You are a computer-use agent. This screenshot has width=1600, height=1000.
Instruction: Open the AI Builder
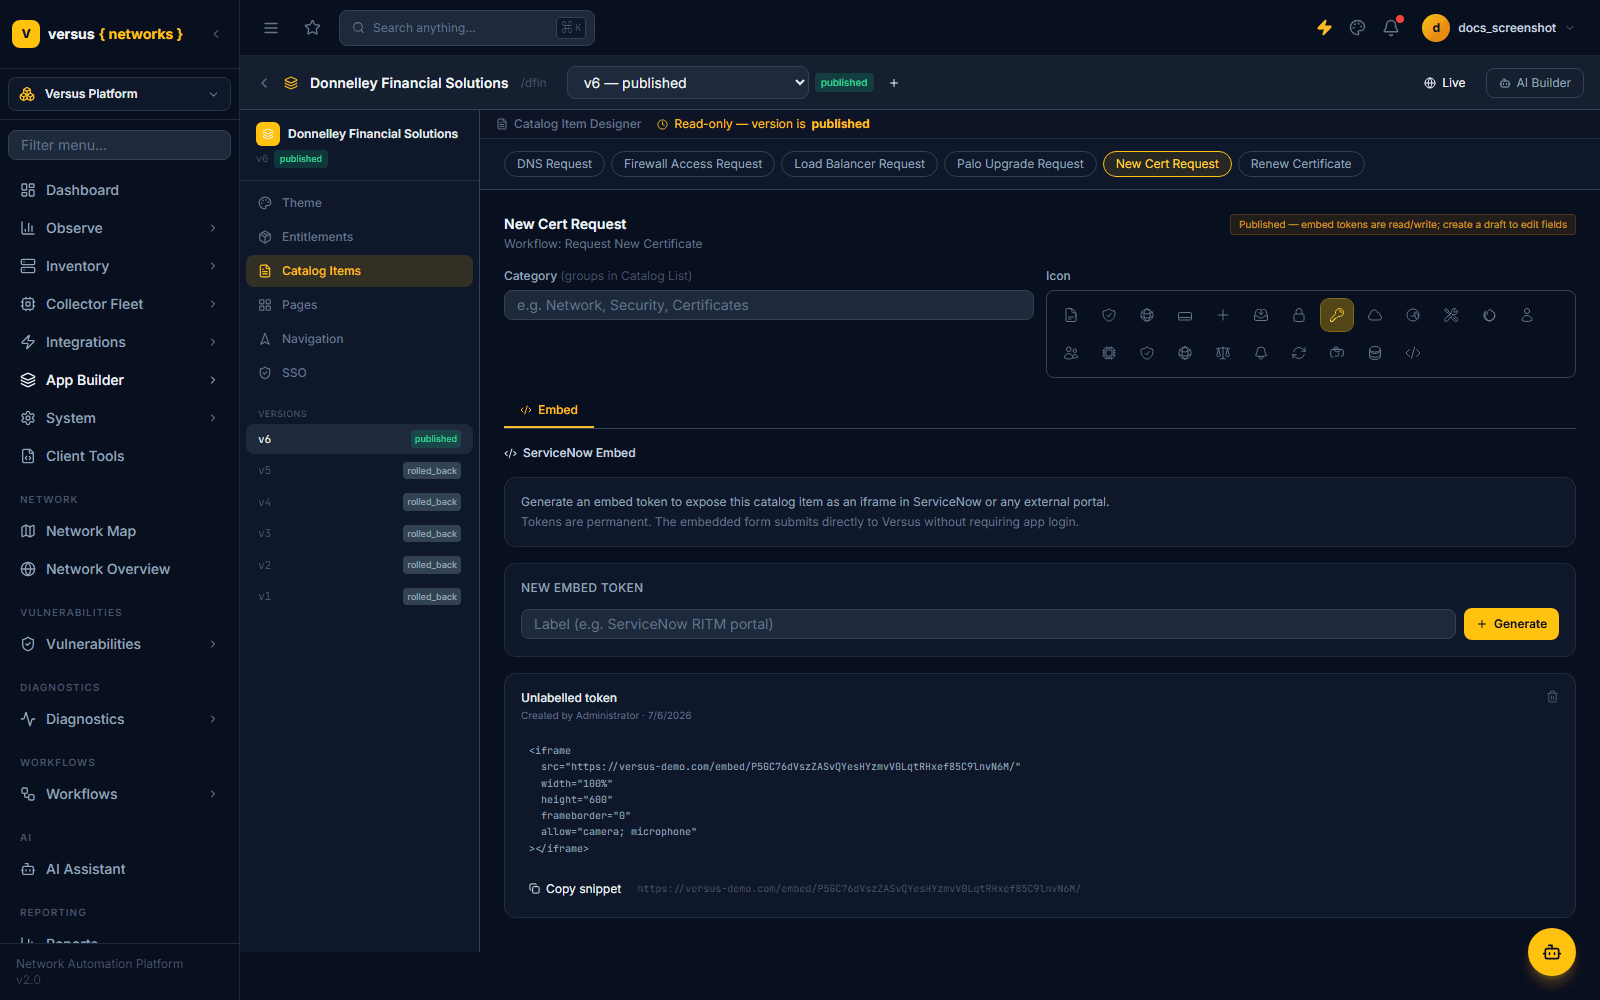pyautogui.click(x=1535, y=83)
